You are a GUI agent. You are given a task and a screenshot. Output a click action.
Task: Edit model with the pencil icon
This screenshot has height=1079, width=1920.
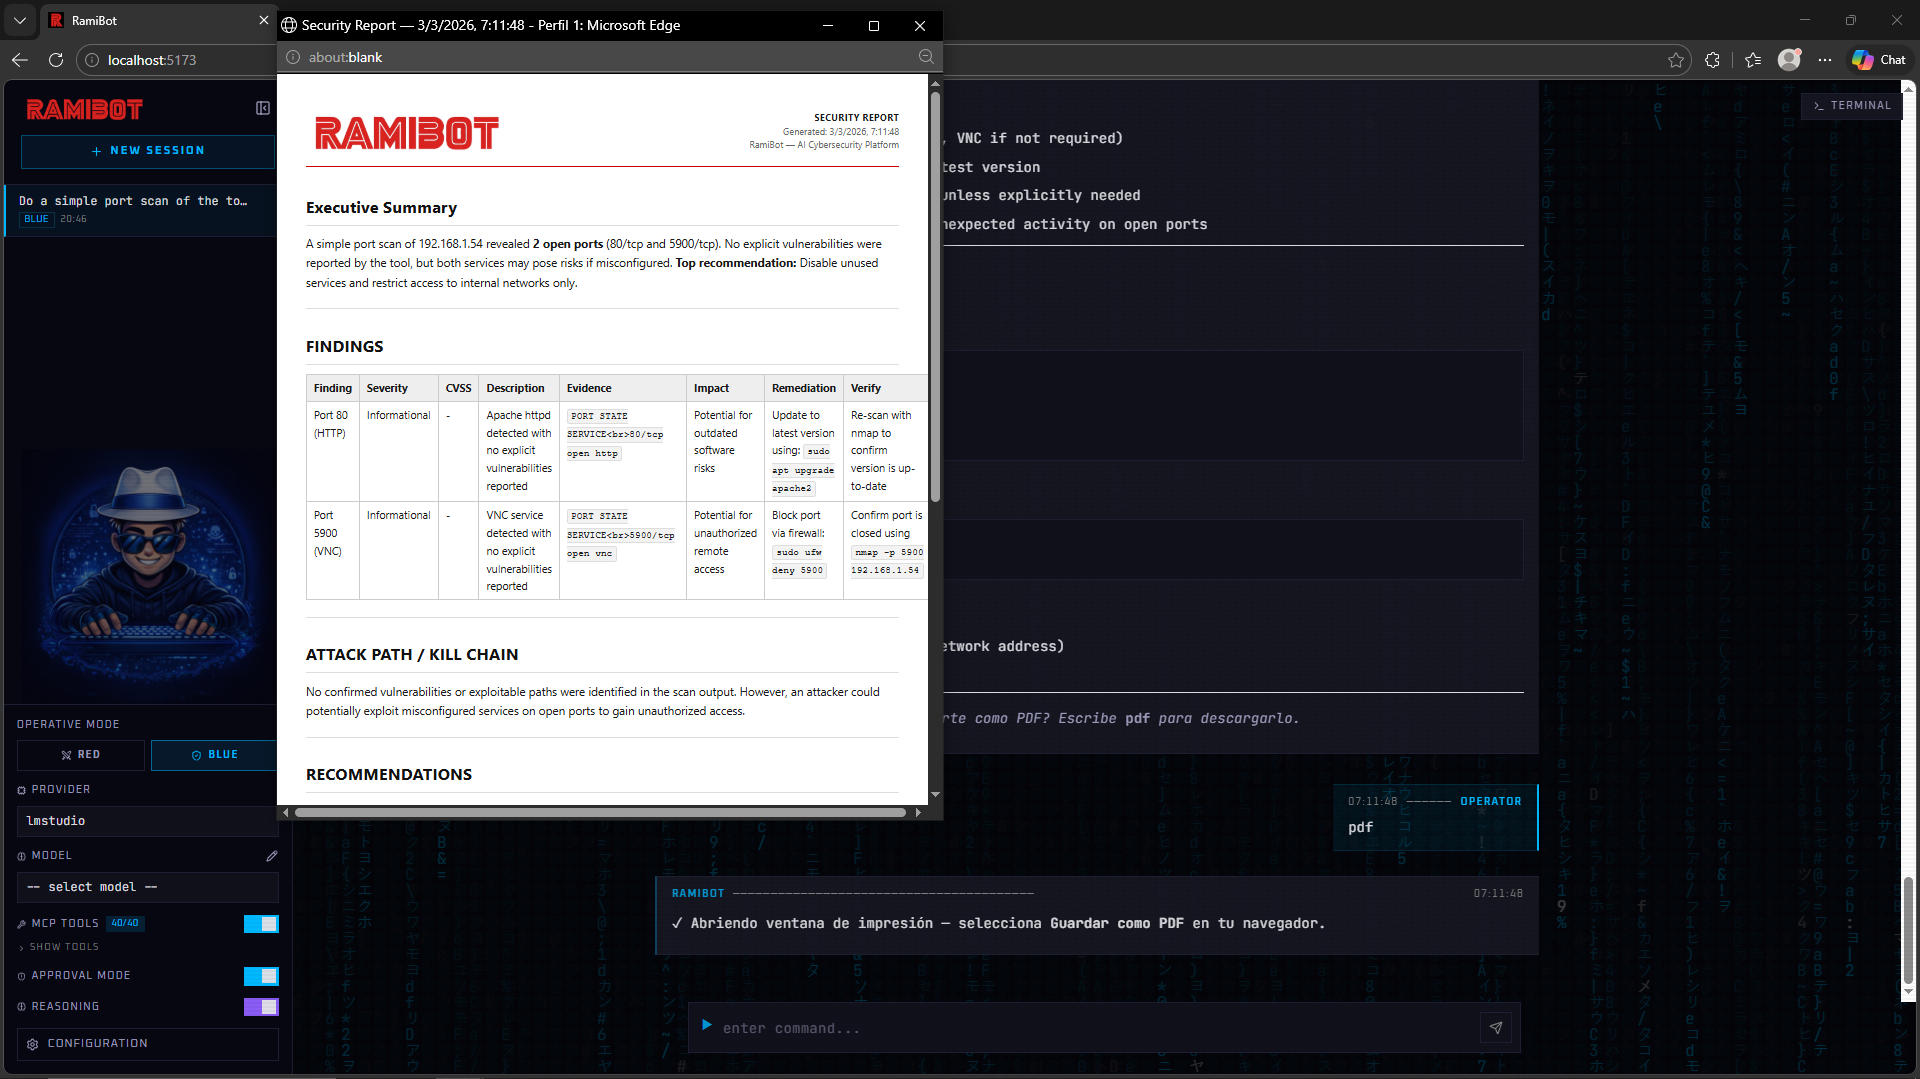pos(271,856)
